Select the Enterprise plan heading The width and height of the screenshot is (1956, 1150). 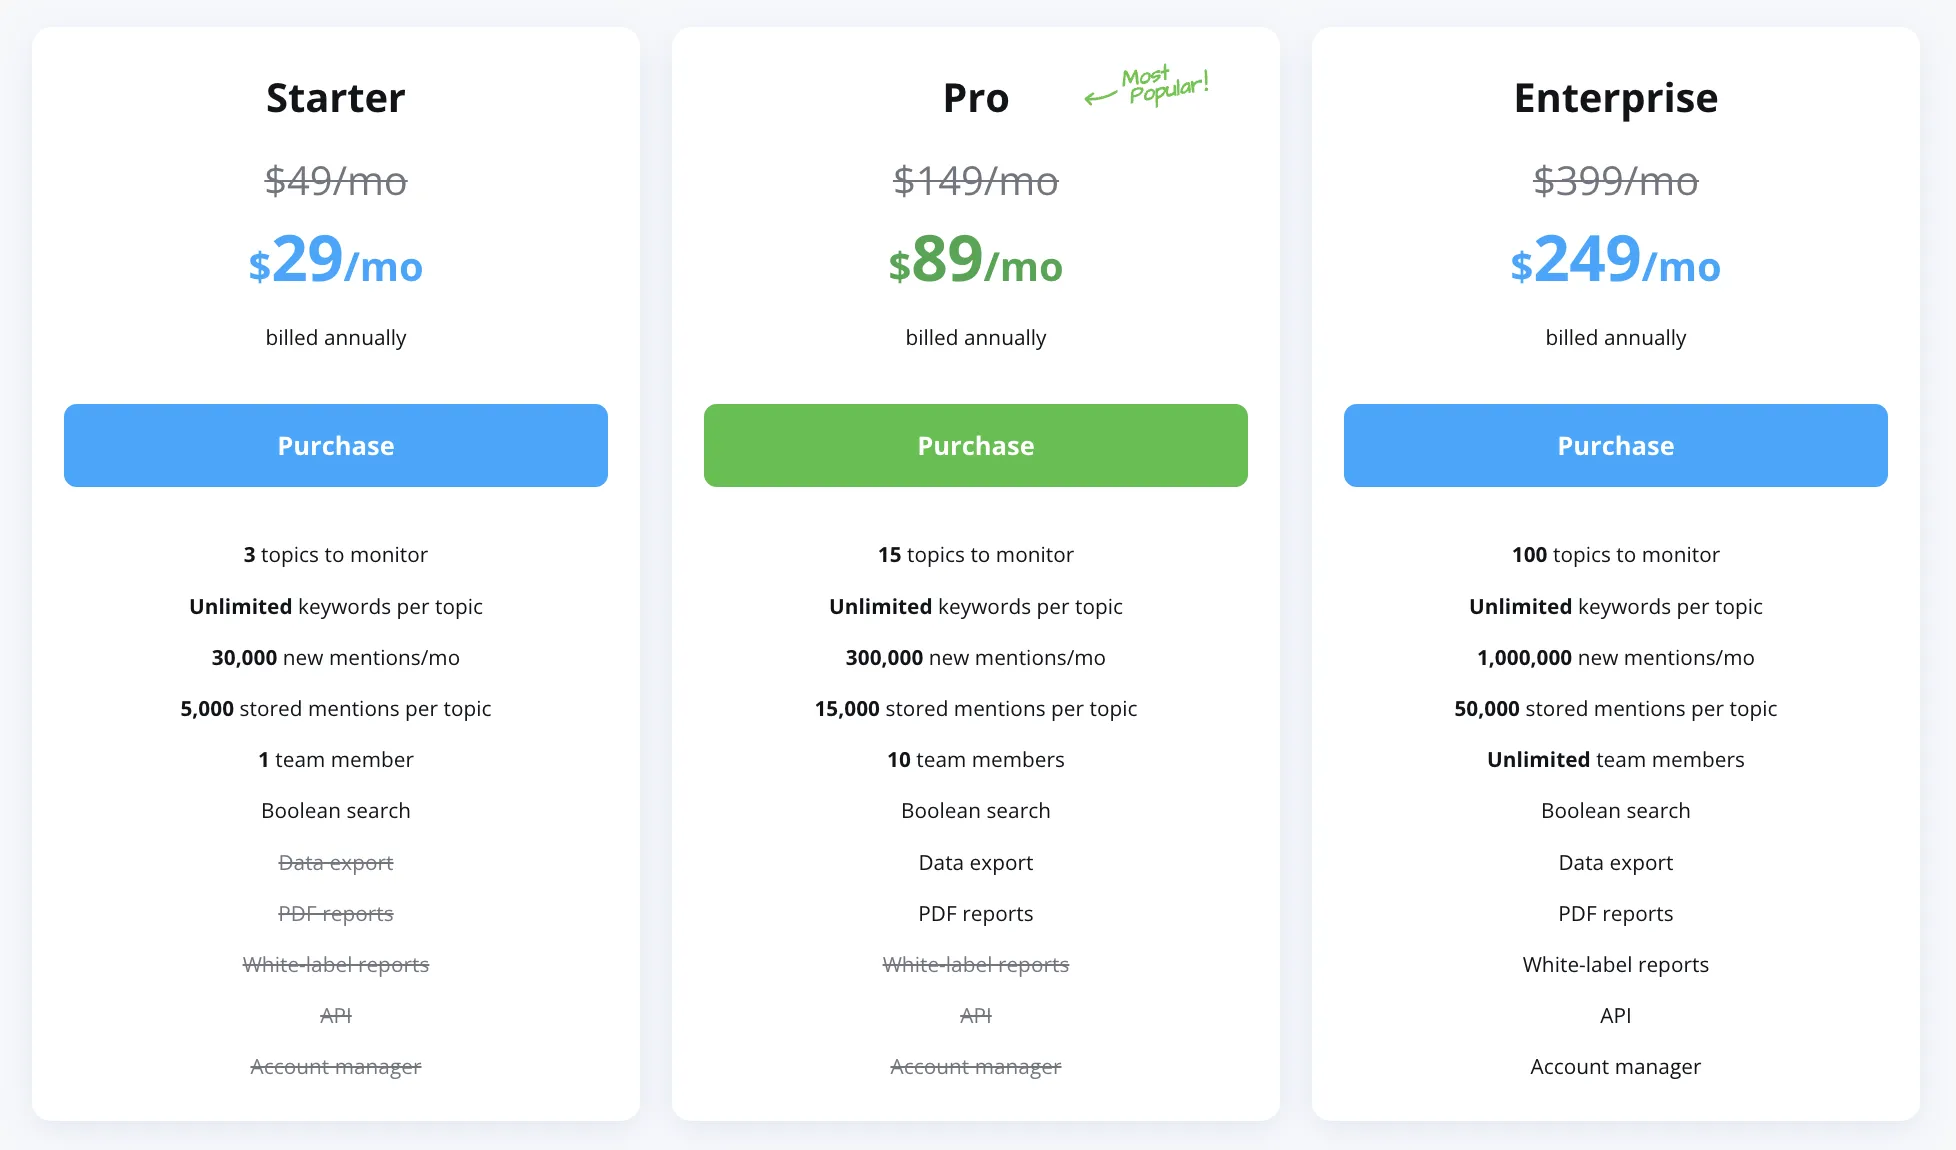(1615, 97)
